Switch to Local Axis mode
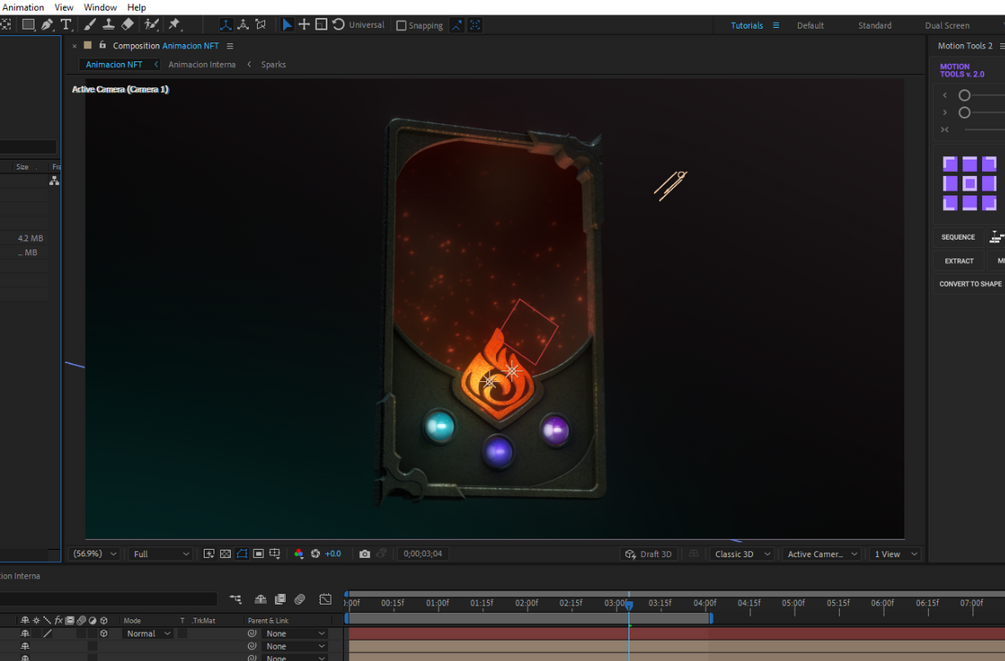Viewport: 1005px width, 661px height. tap(226, 25)
